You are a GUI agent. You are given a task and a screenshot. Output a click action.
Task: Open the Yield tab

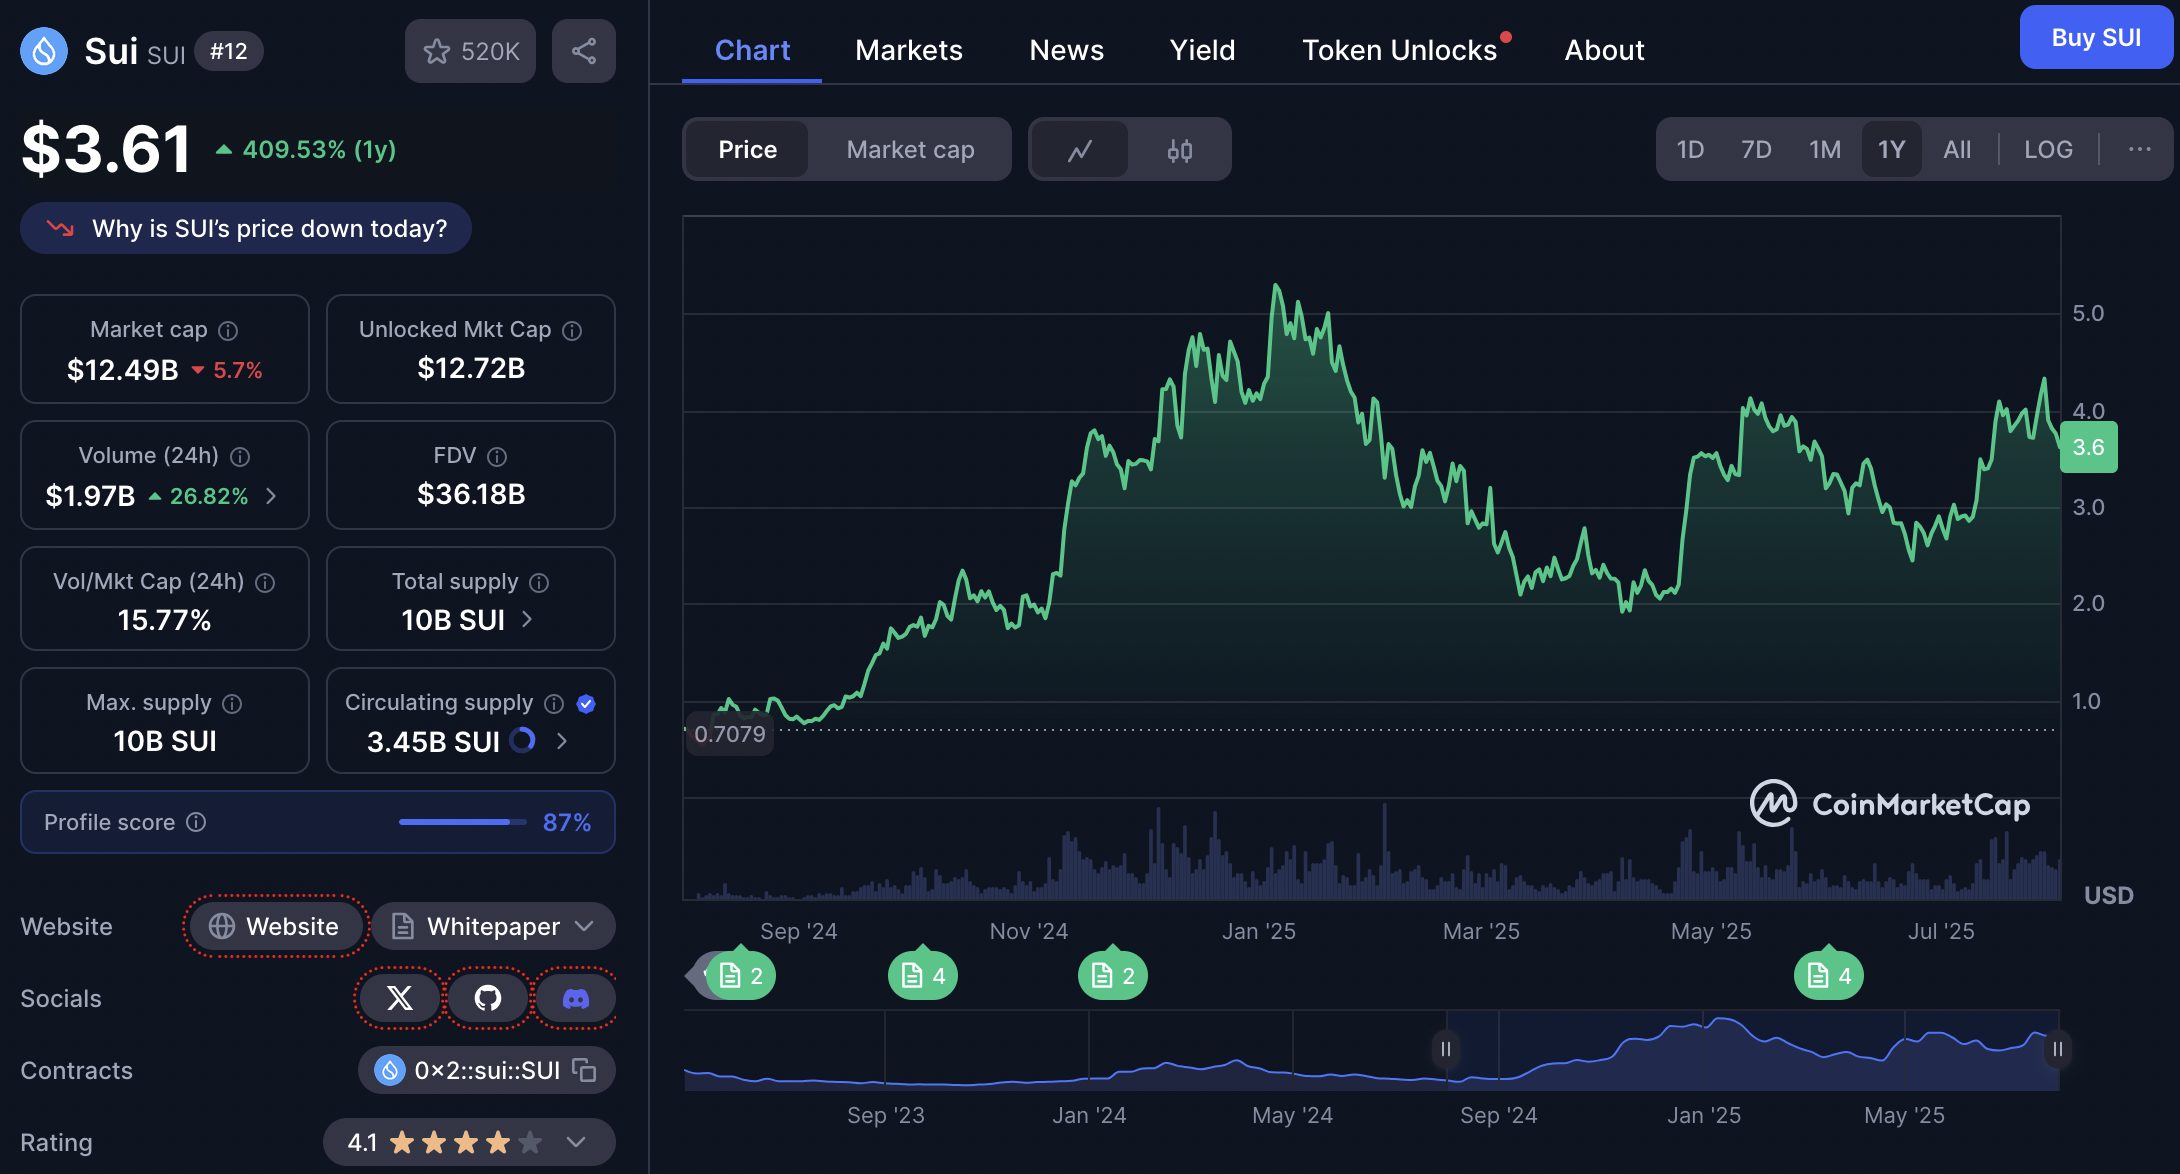(1202, 50)
